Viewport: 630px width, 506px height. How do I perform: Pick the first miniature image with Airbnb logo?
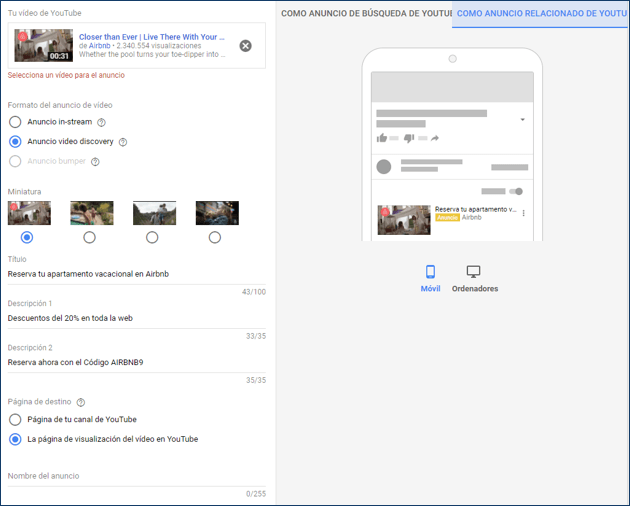(29, 213)
